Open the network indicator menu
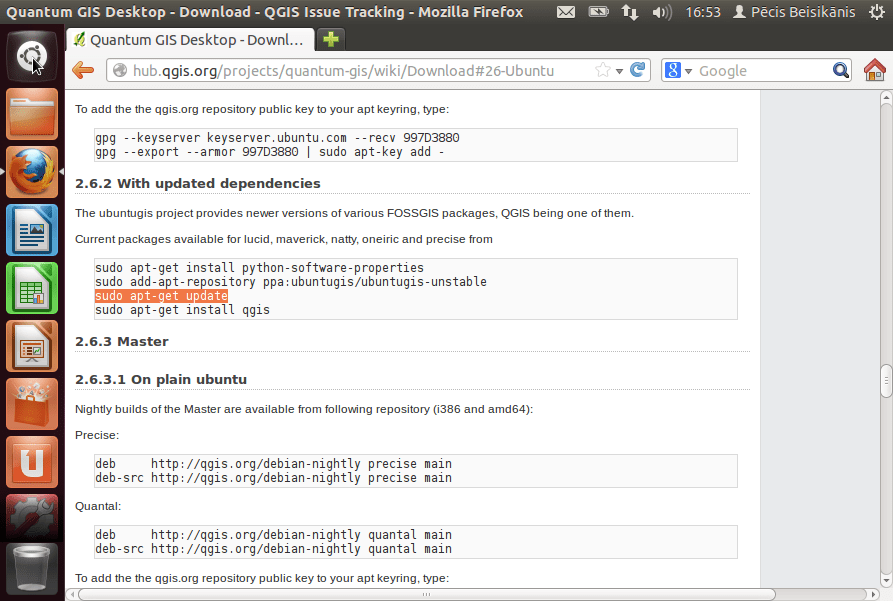893x601 pixels. (x=630, y=12)
